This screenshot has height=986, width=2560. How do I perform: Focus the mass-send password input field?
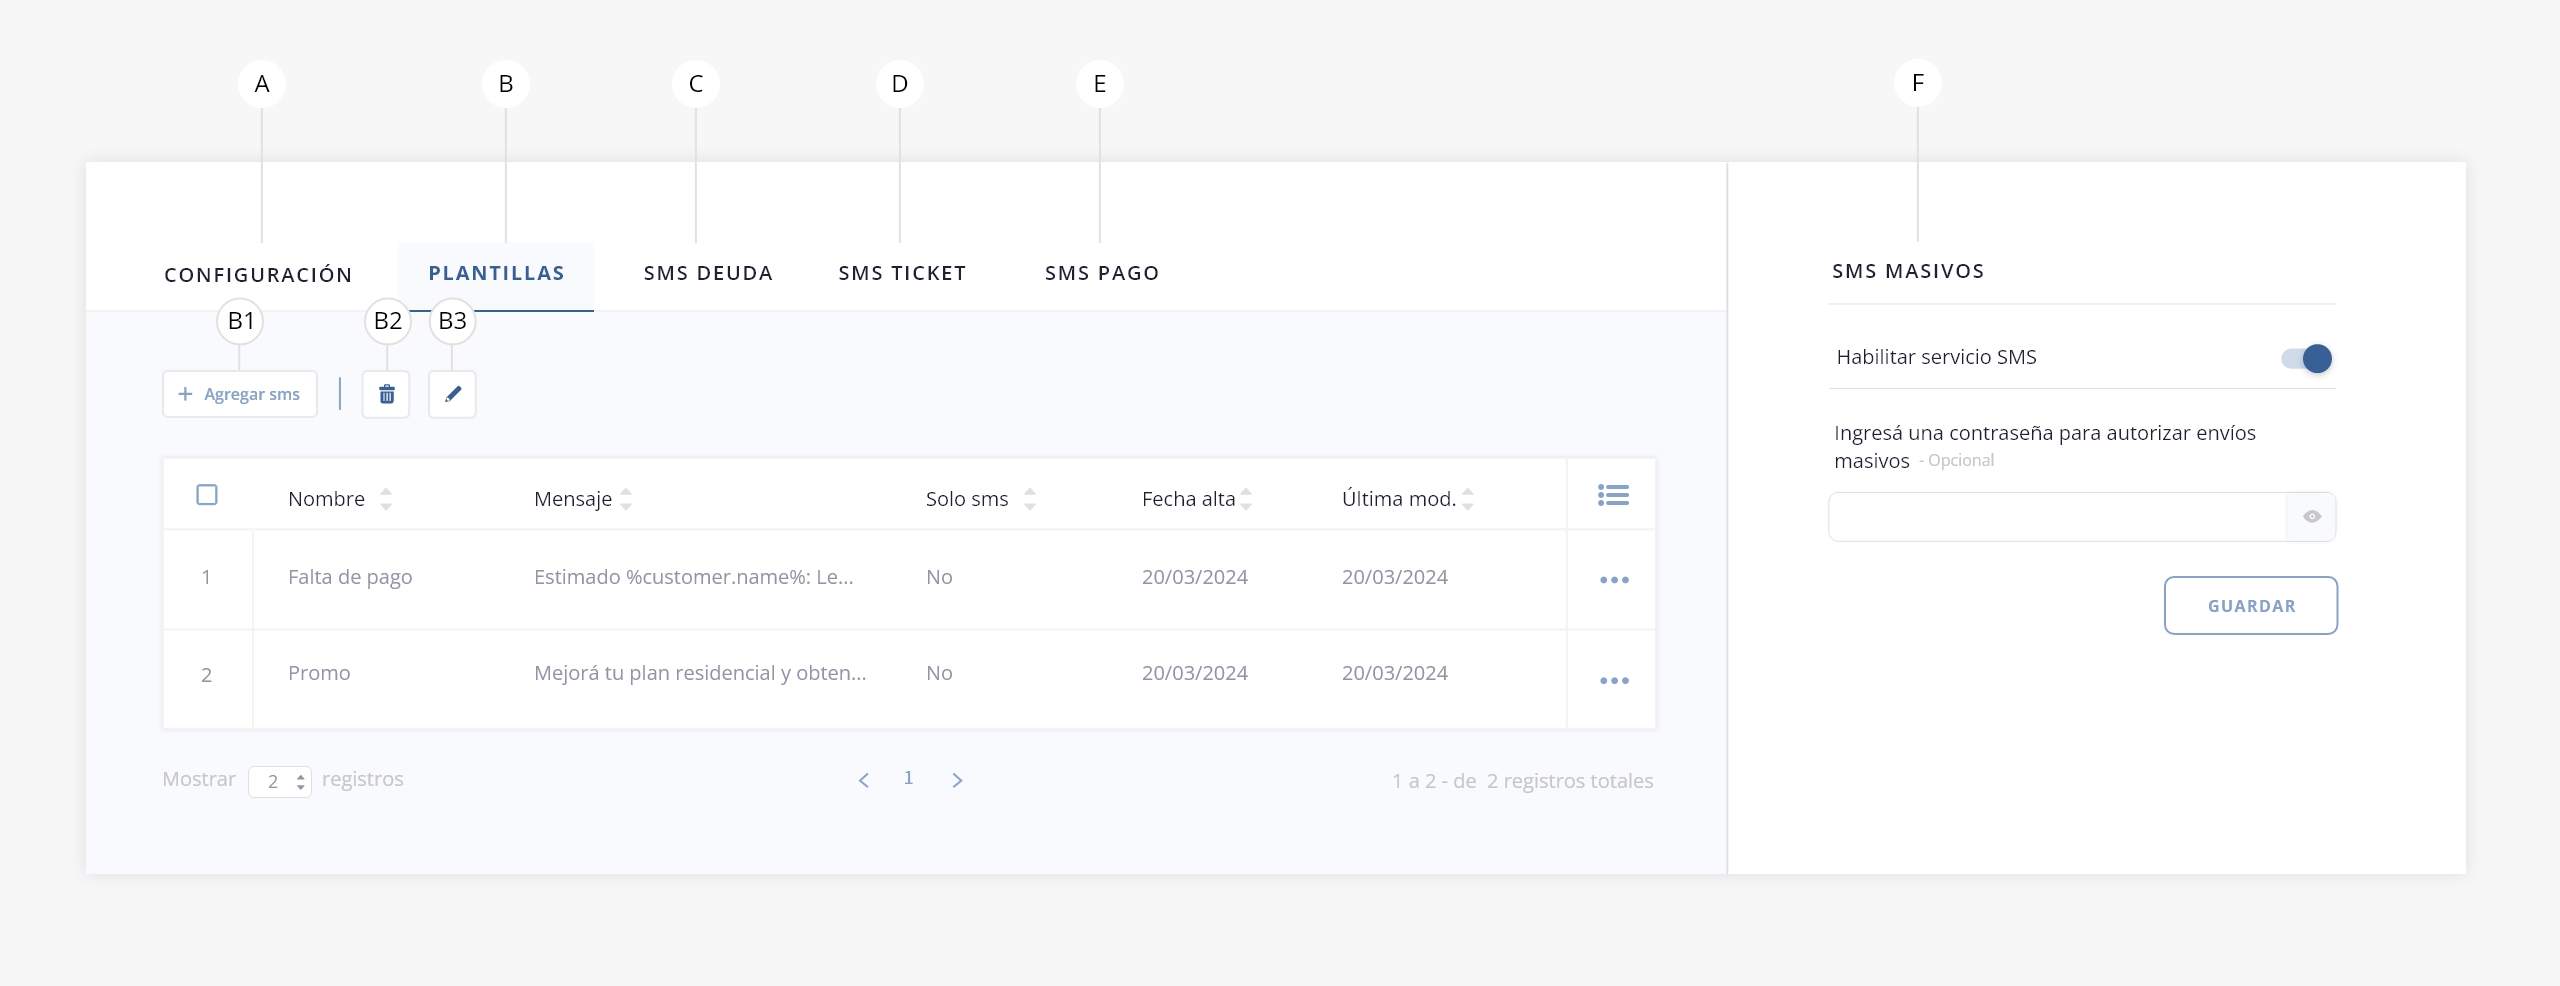coord(2057,517)
